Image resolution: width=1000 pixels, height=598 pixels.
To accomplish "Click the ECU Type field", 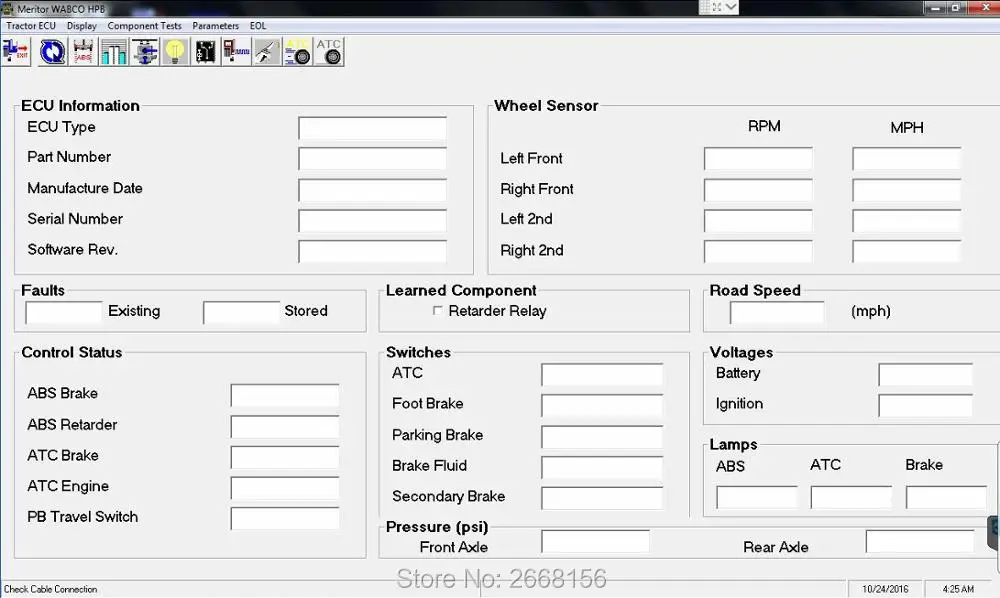I will [372, 128].
